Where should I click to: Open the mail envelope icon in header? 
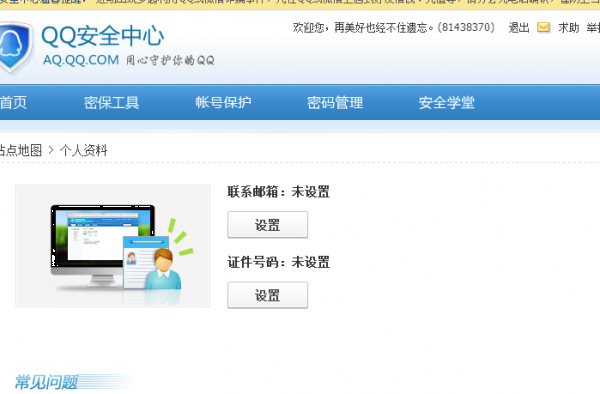[x=543, y=28]
